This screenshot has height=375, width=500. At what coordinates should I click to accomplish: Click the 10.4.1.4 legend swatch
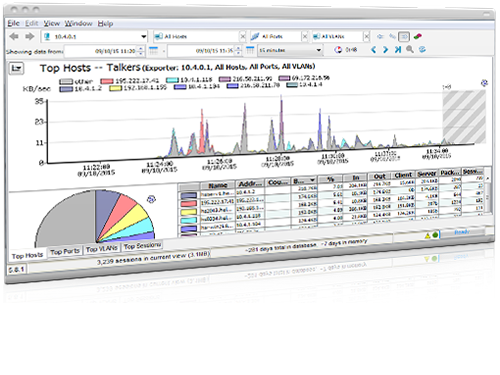point(292,85)
